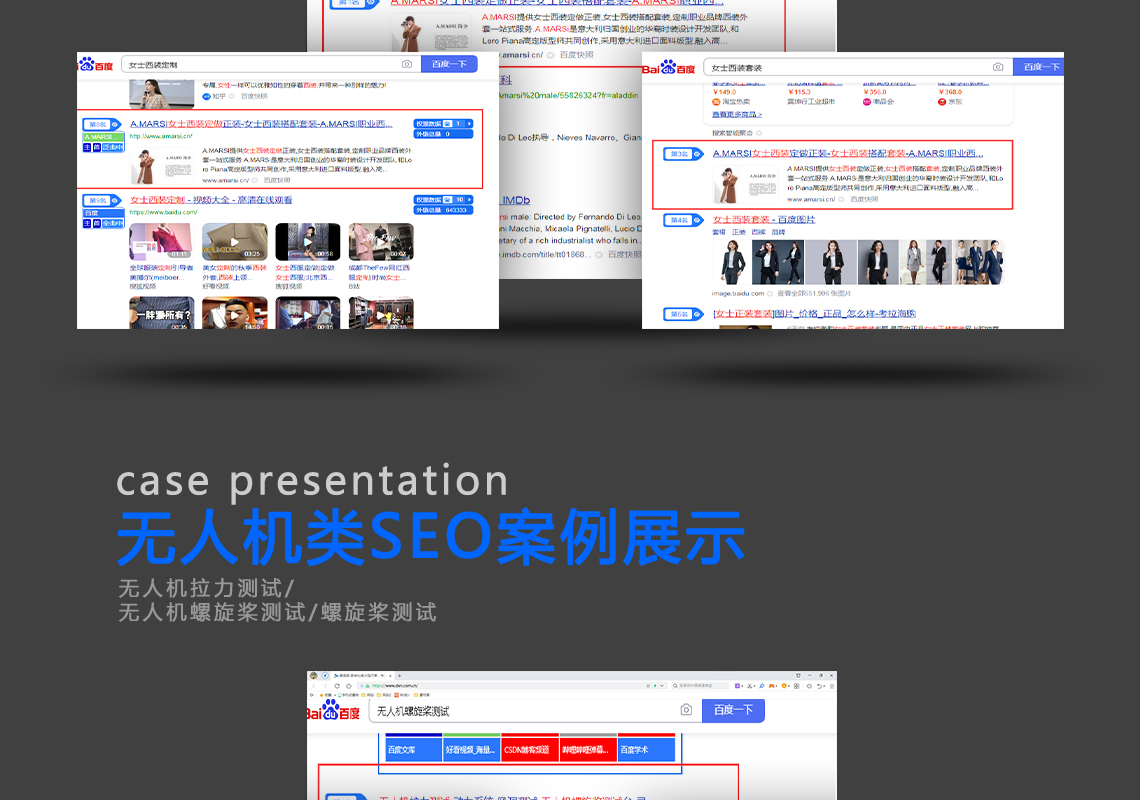Click camera icon in 女士西装定制 search box
Image resolution: width=1140 pixels, height=800 pixels.
pos(407,64)
